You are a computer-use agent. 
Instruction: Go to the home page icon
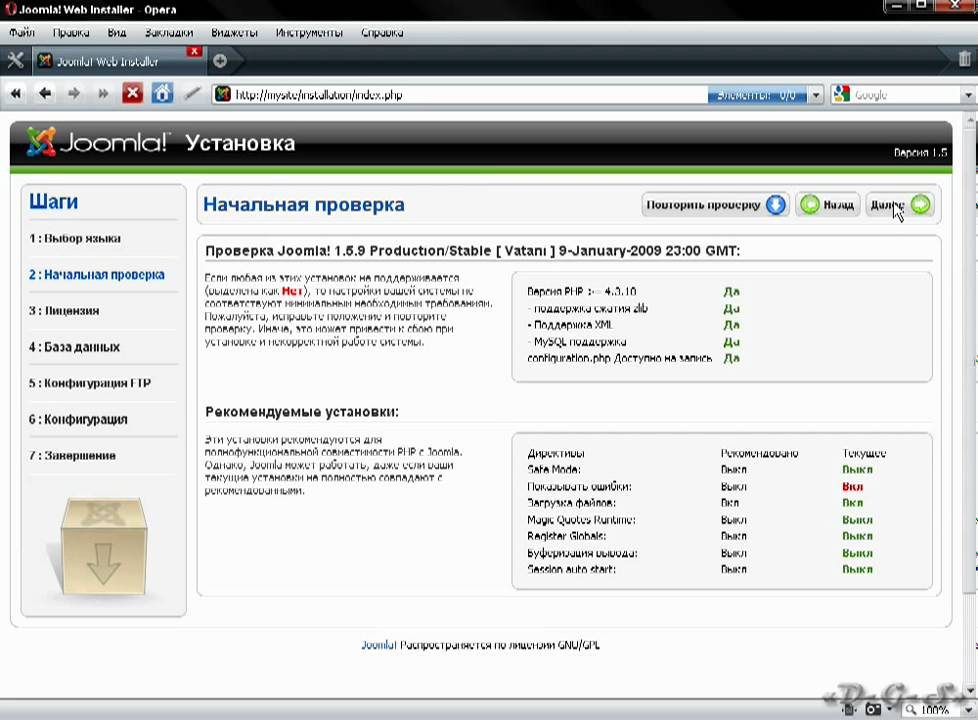pyautogui.click(x=162, y=94)
